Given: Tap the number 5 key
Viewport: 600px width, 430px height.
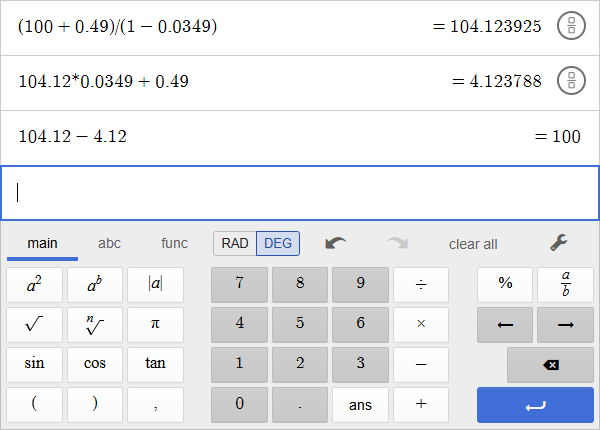Looking at the screenshot, I should tap(300, 325).
